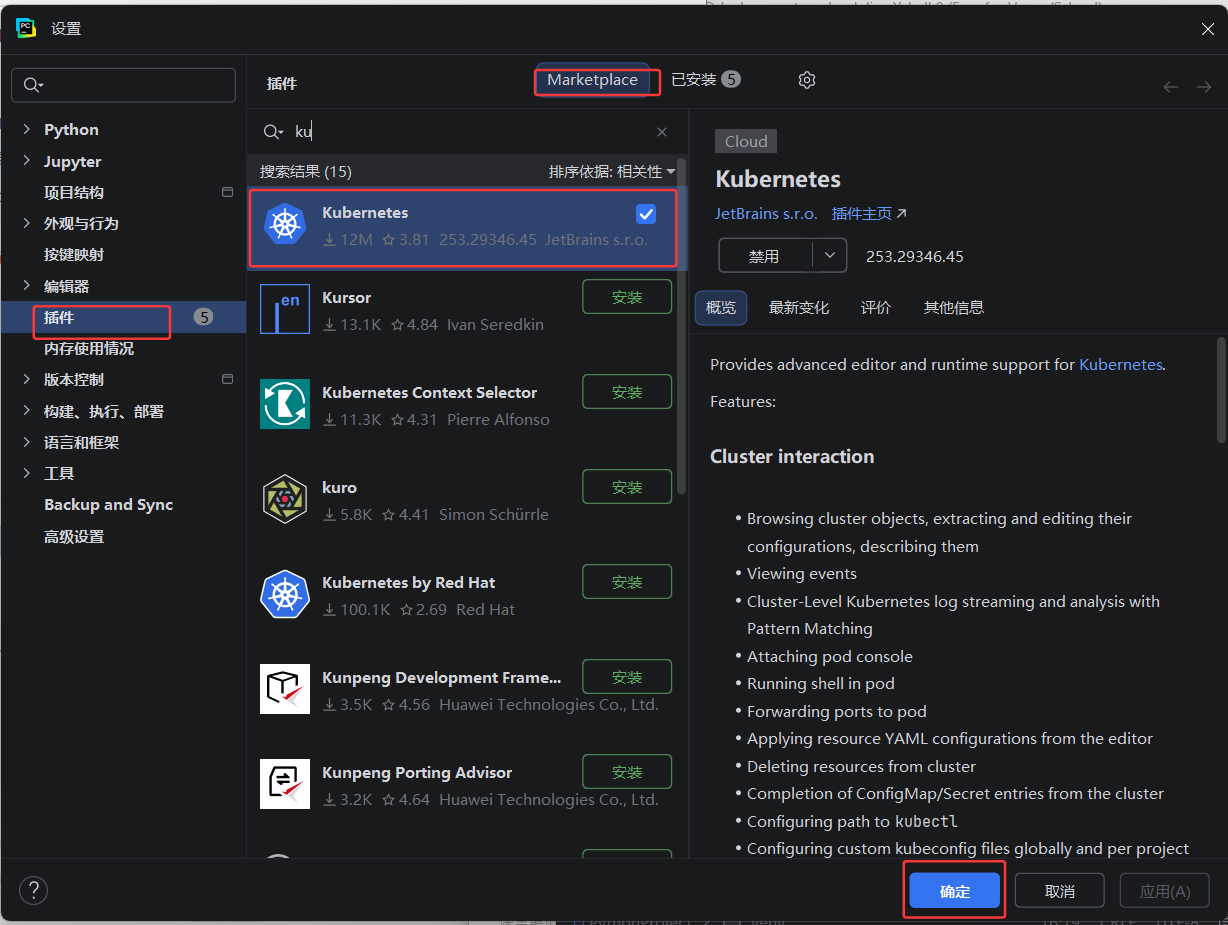This screenshot has height=925, width=1228.
Task: Install the kuro plugin
Action: click(627, 487)
